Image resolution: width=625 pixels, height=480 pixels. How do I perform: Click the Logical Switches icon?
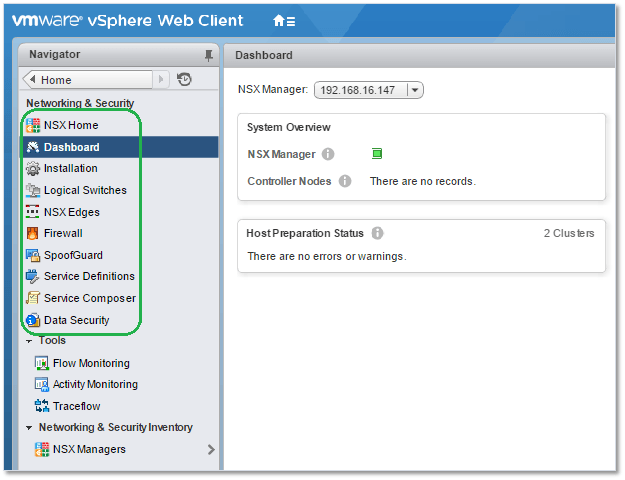(x=33, y=190)
